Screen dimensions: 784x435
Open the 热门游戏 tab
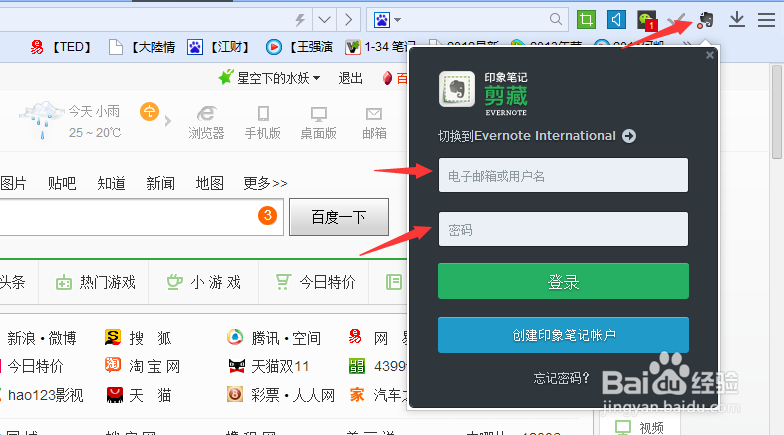click(95, 282)
